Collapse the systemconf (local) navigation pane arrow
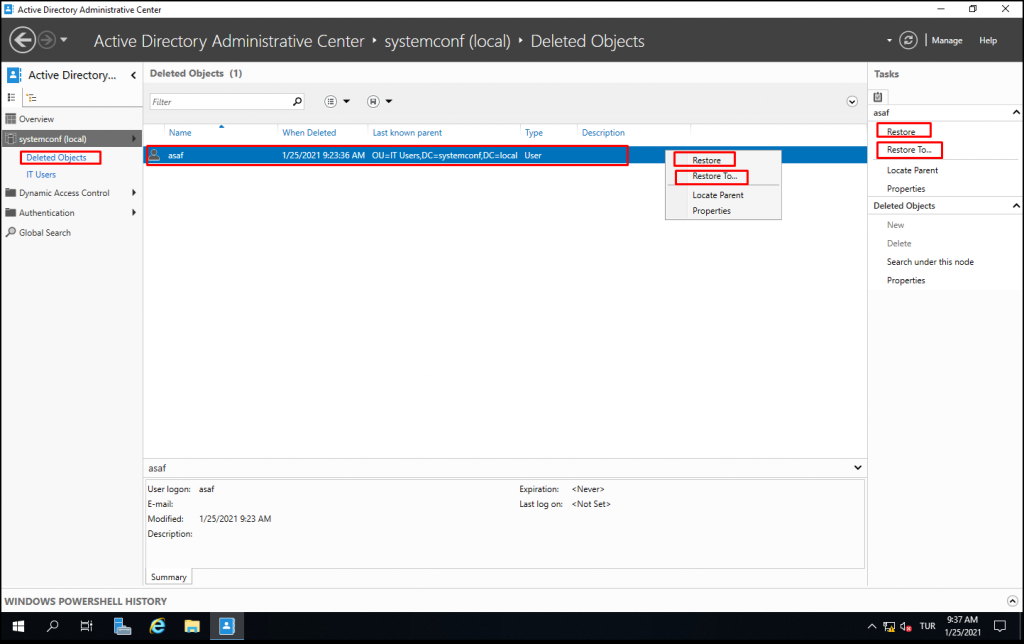This screenshot has width=1024, height=644. [x=133, y=138]
